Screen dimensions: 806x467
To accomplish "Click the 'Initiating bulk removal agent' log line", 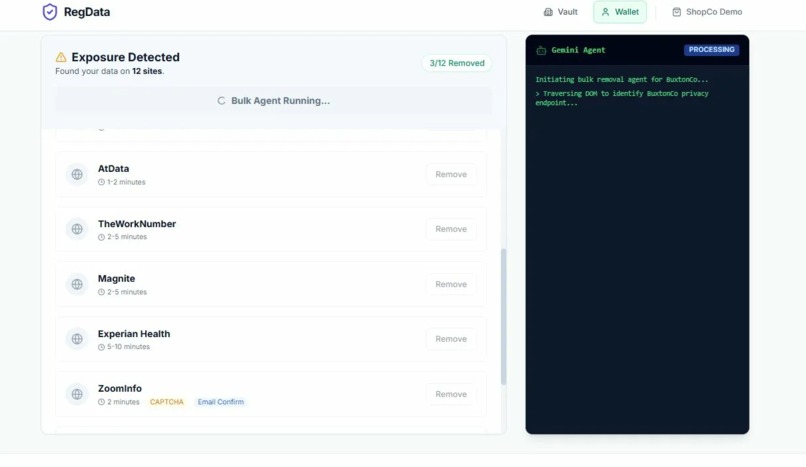I will [x=621, y=80].
